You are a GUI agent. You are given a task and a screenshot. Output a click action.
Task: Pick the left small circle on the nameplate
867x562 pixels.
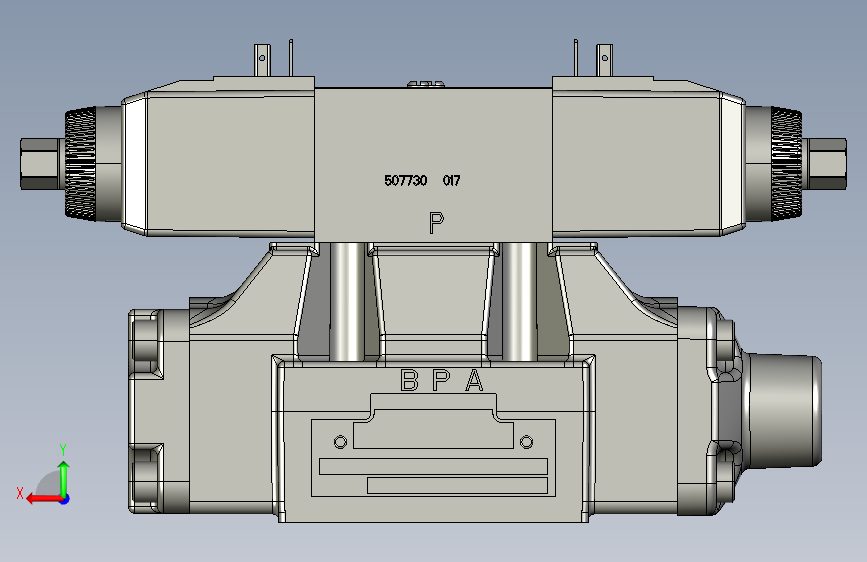pyautogui.click(x=340, y=442)
